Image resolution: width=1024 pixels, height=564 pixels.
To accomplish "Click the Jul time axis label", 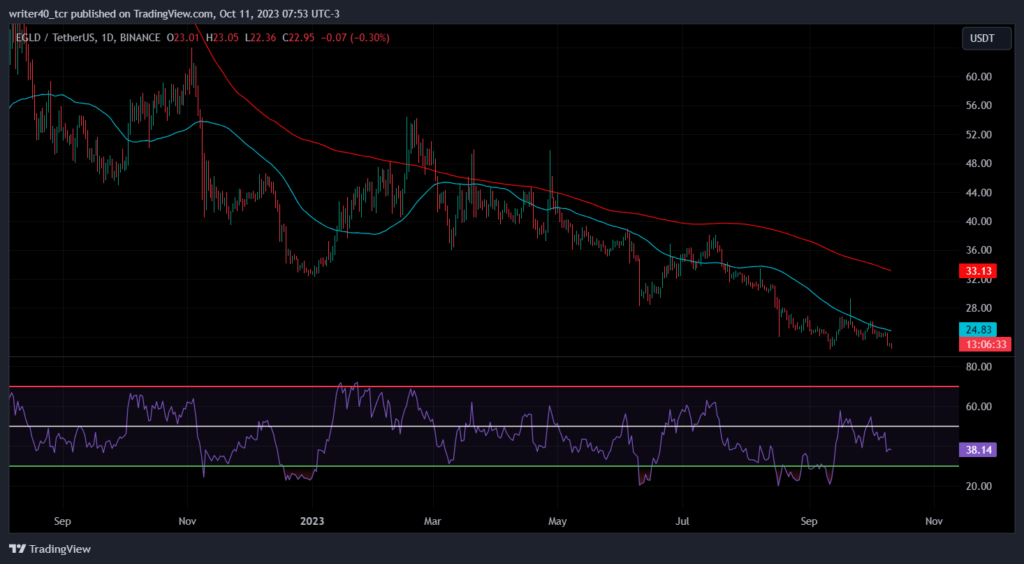I will click(x=682, y=522).
